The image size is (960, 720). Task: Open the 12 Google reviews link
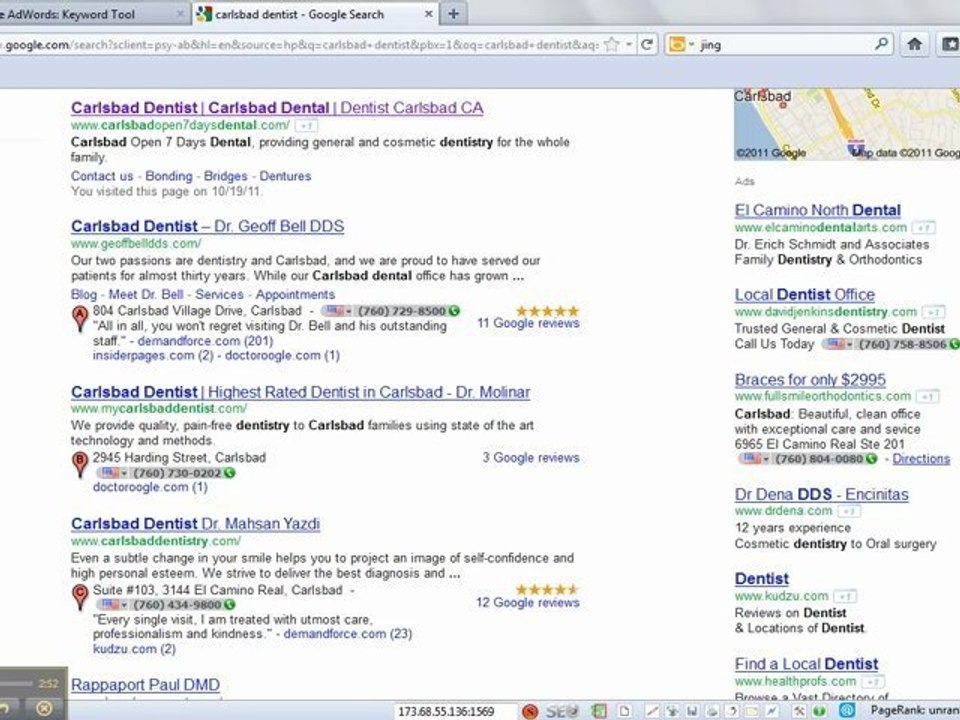point(528,602)
